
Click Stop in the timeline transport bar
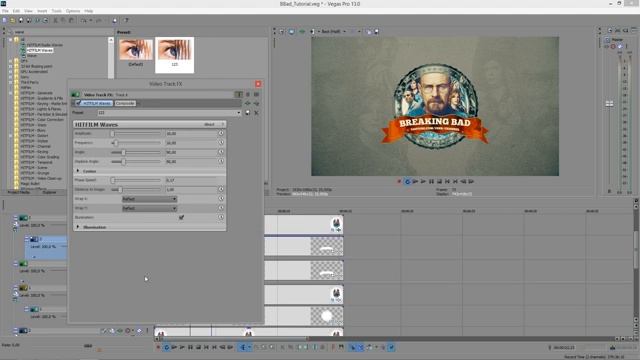tap(198, 347)
